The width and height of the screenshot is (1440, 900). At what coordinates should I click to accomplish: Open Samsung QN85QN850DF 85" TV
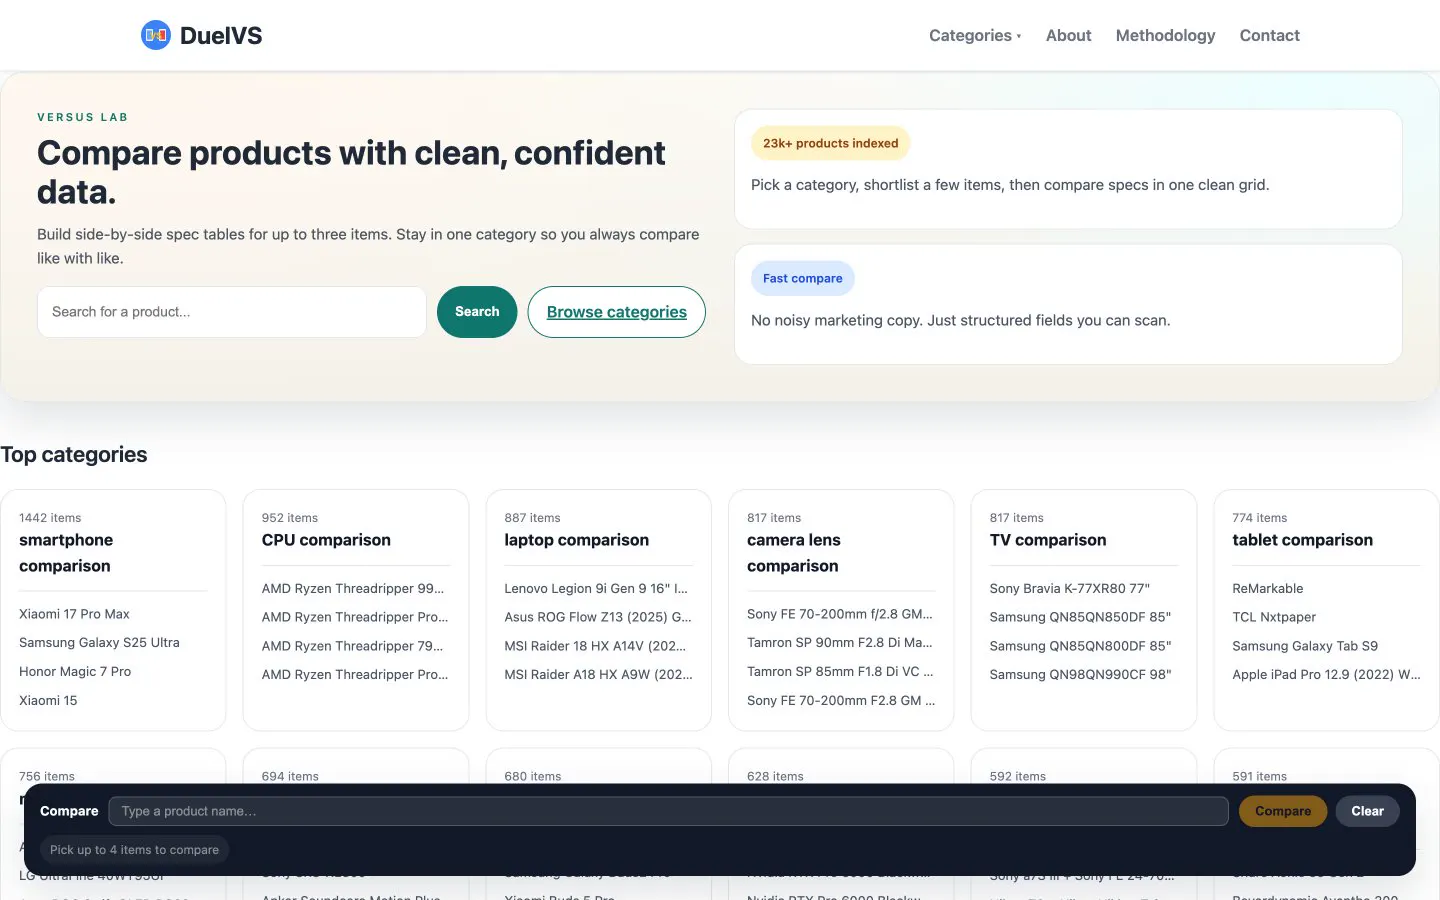tap(1080, 618)
